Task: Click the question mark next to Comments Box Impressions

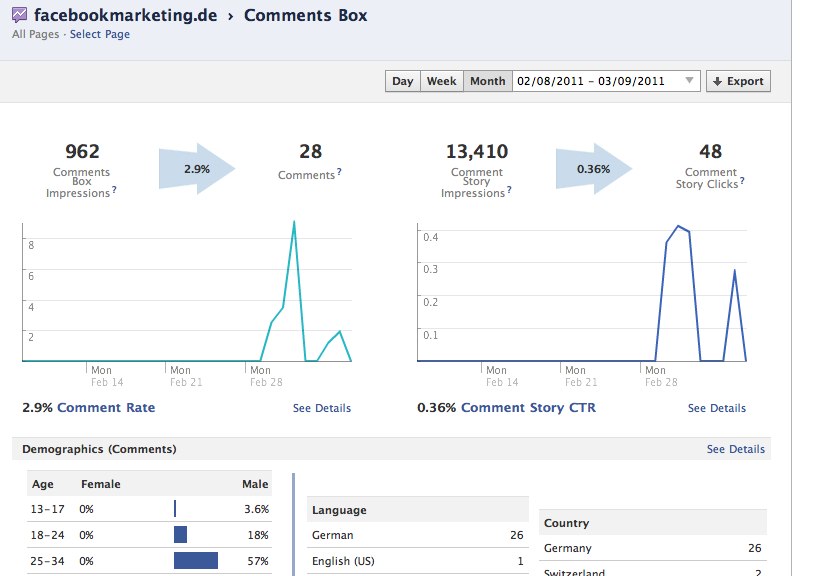Action: pos(114,190)
